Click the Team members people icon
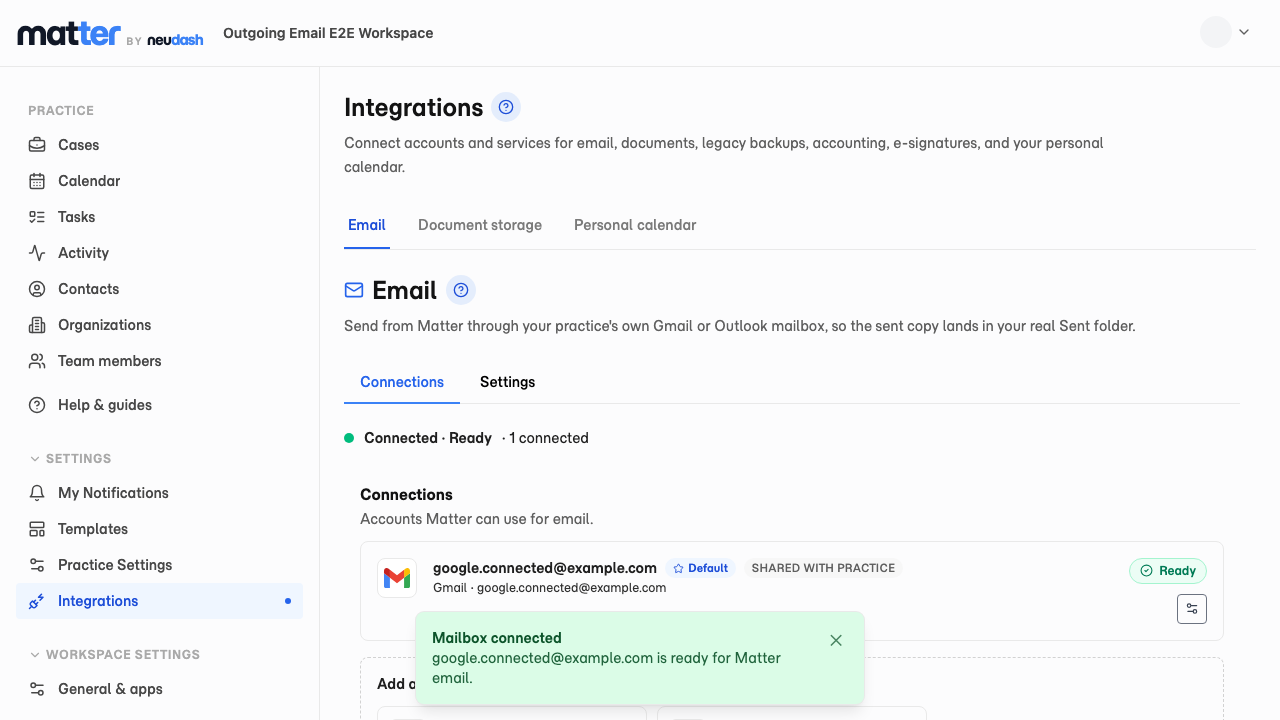 point(37,361)
